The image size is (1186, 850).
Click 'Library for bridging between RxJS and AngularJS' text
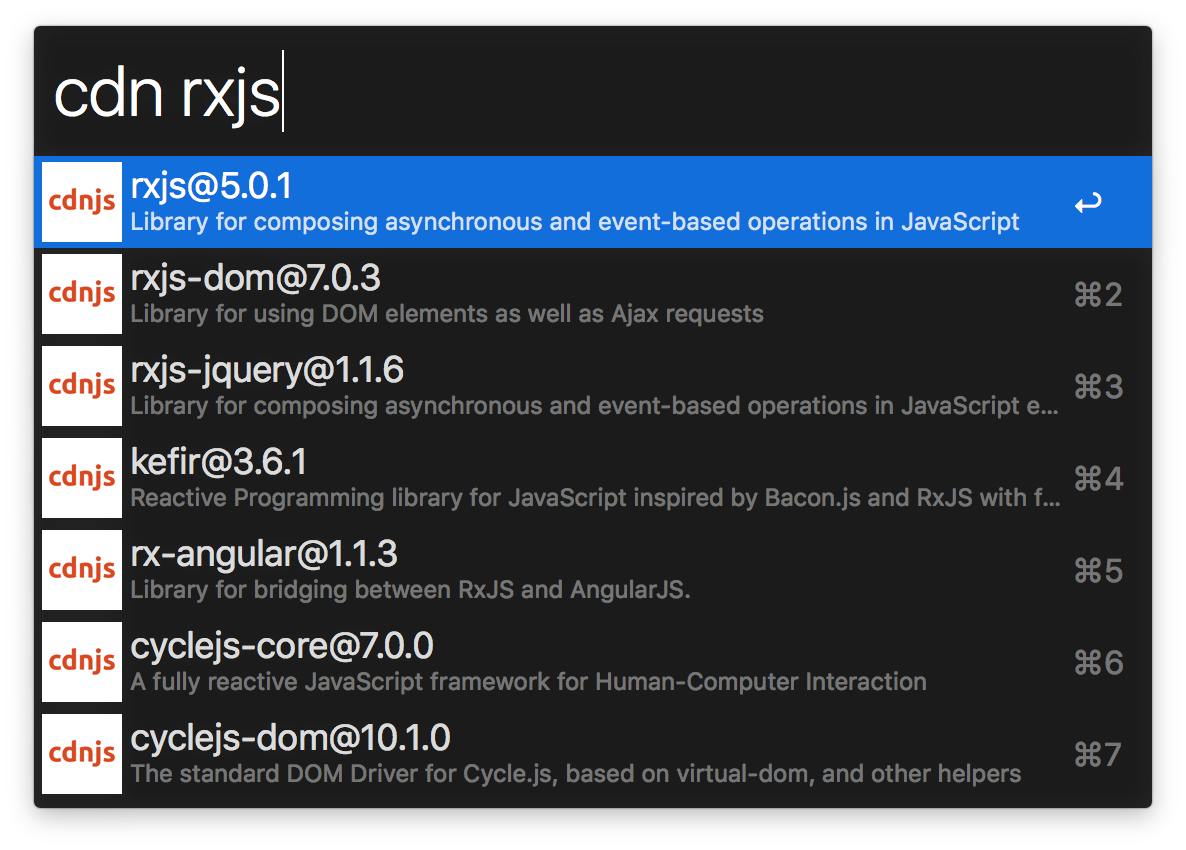coord(411,590)
